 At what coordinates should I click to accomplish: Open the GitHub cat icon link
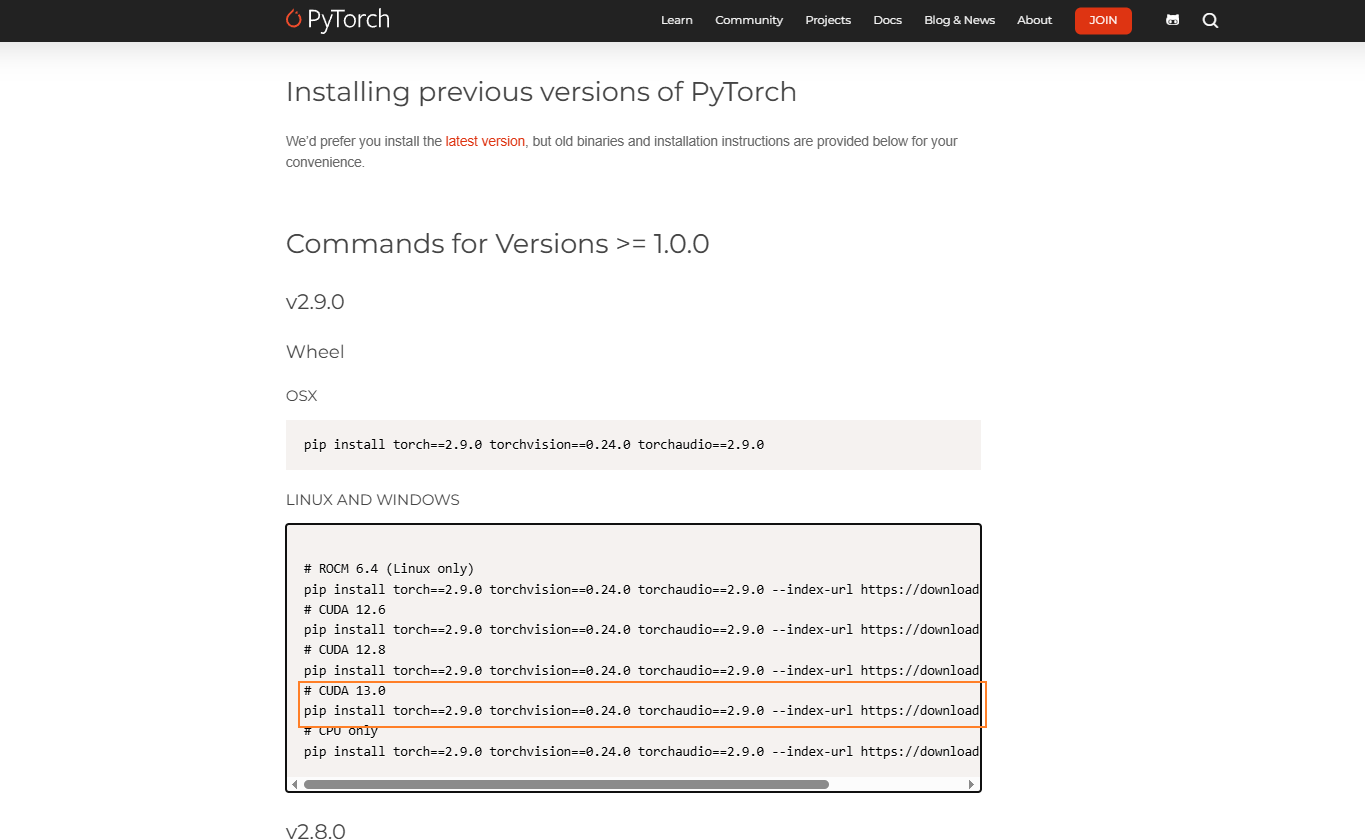[1172, 20]
